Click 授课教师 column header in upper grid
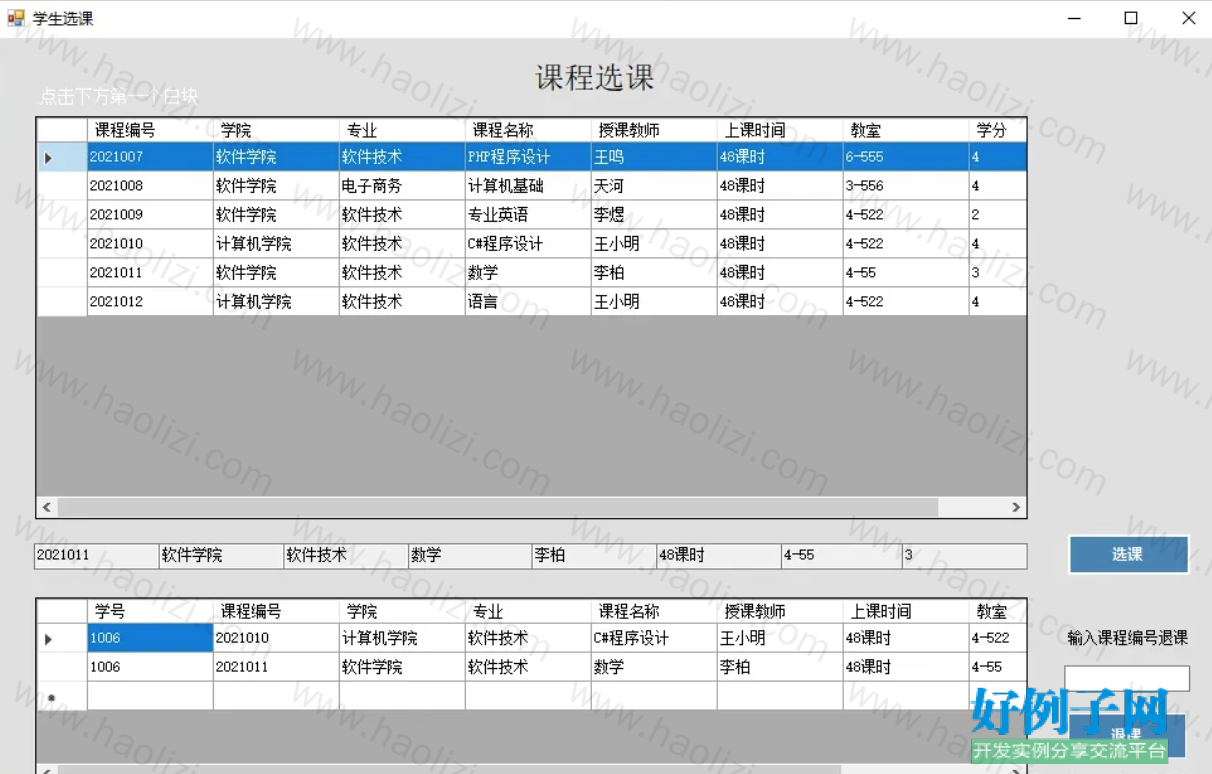This screenshot has height=774, width=1212. click(654, 130)
